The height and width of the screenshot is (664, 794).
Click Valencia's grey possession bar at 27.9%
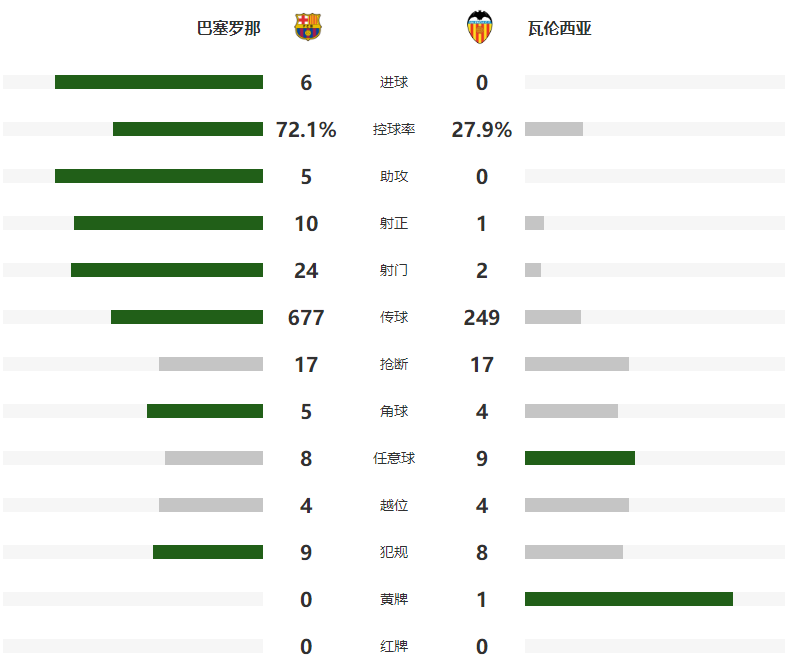click(554, 129)
